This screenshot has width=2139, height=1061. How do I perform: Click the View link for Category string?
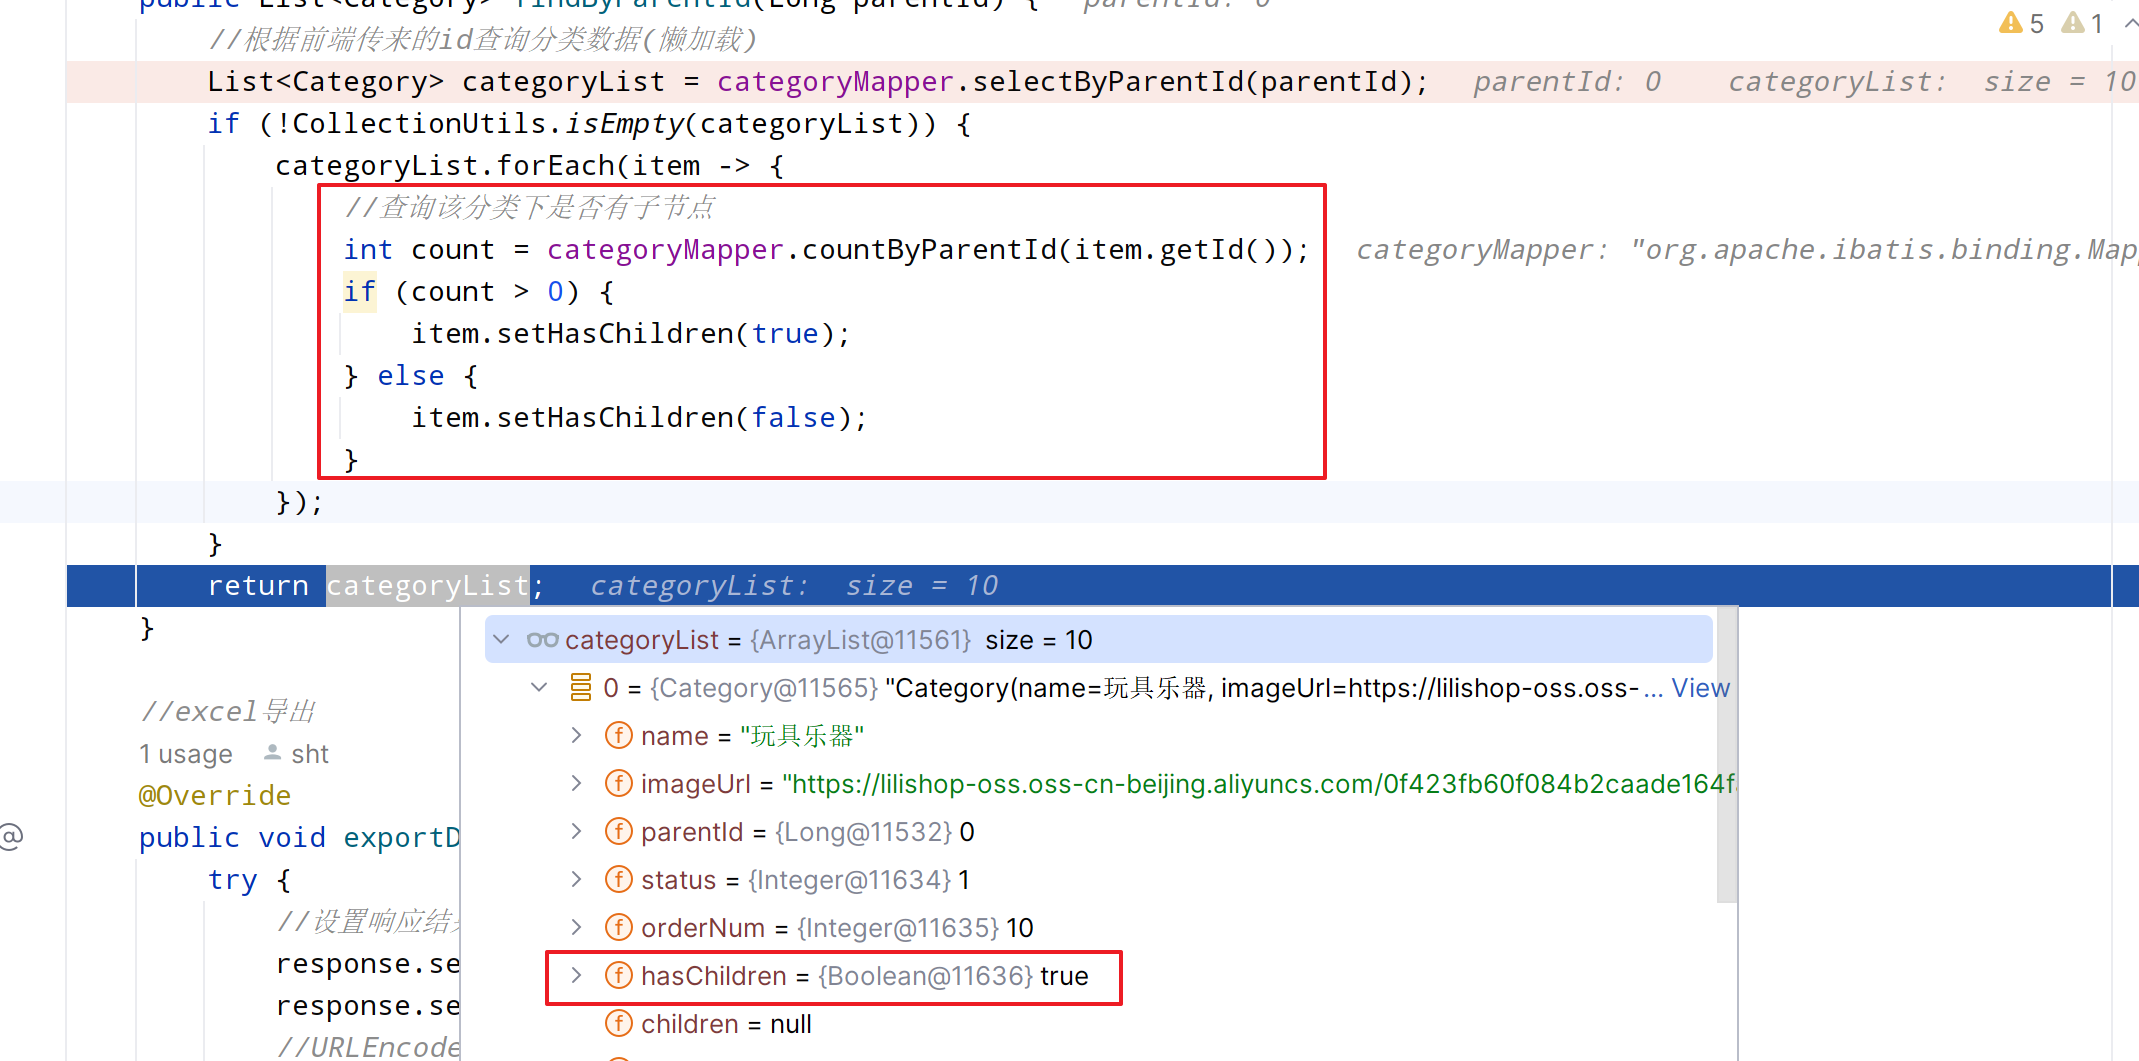tap(1700, 688)
